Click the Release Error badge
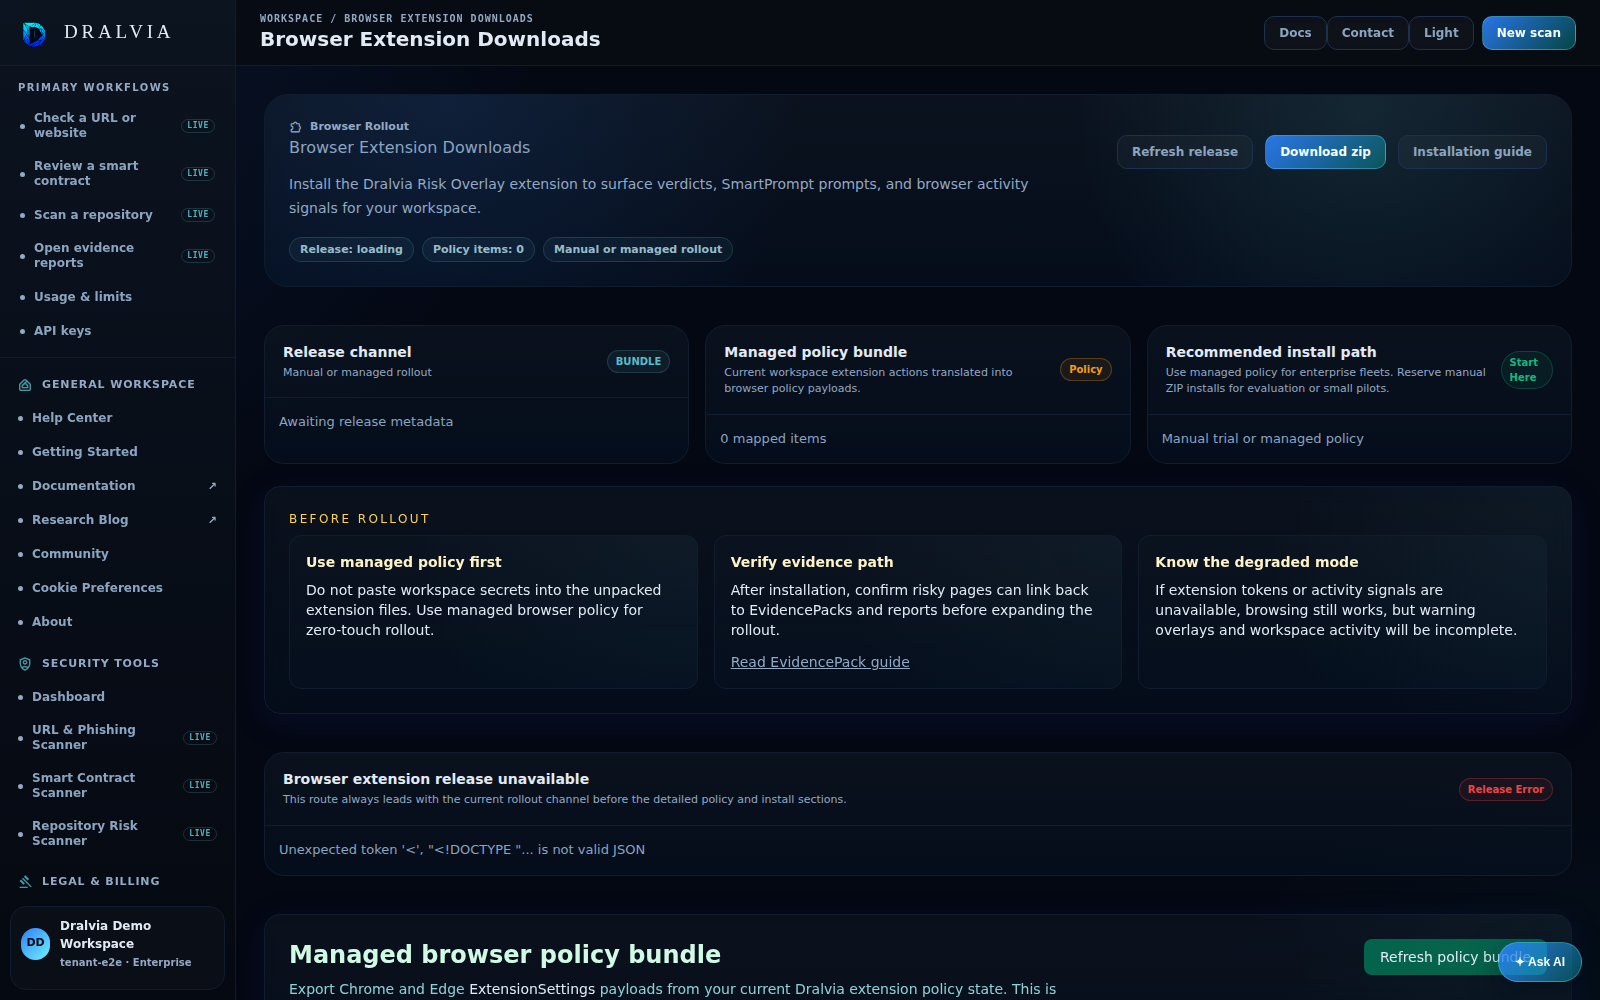The image size is (1600, 1000). pos(1505,790)
